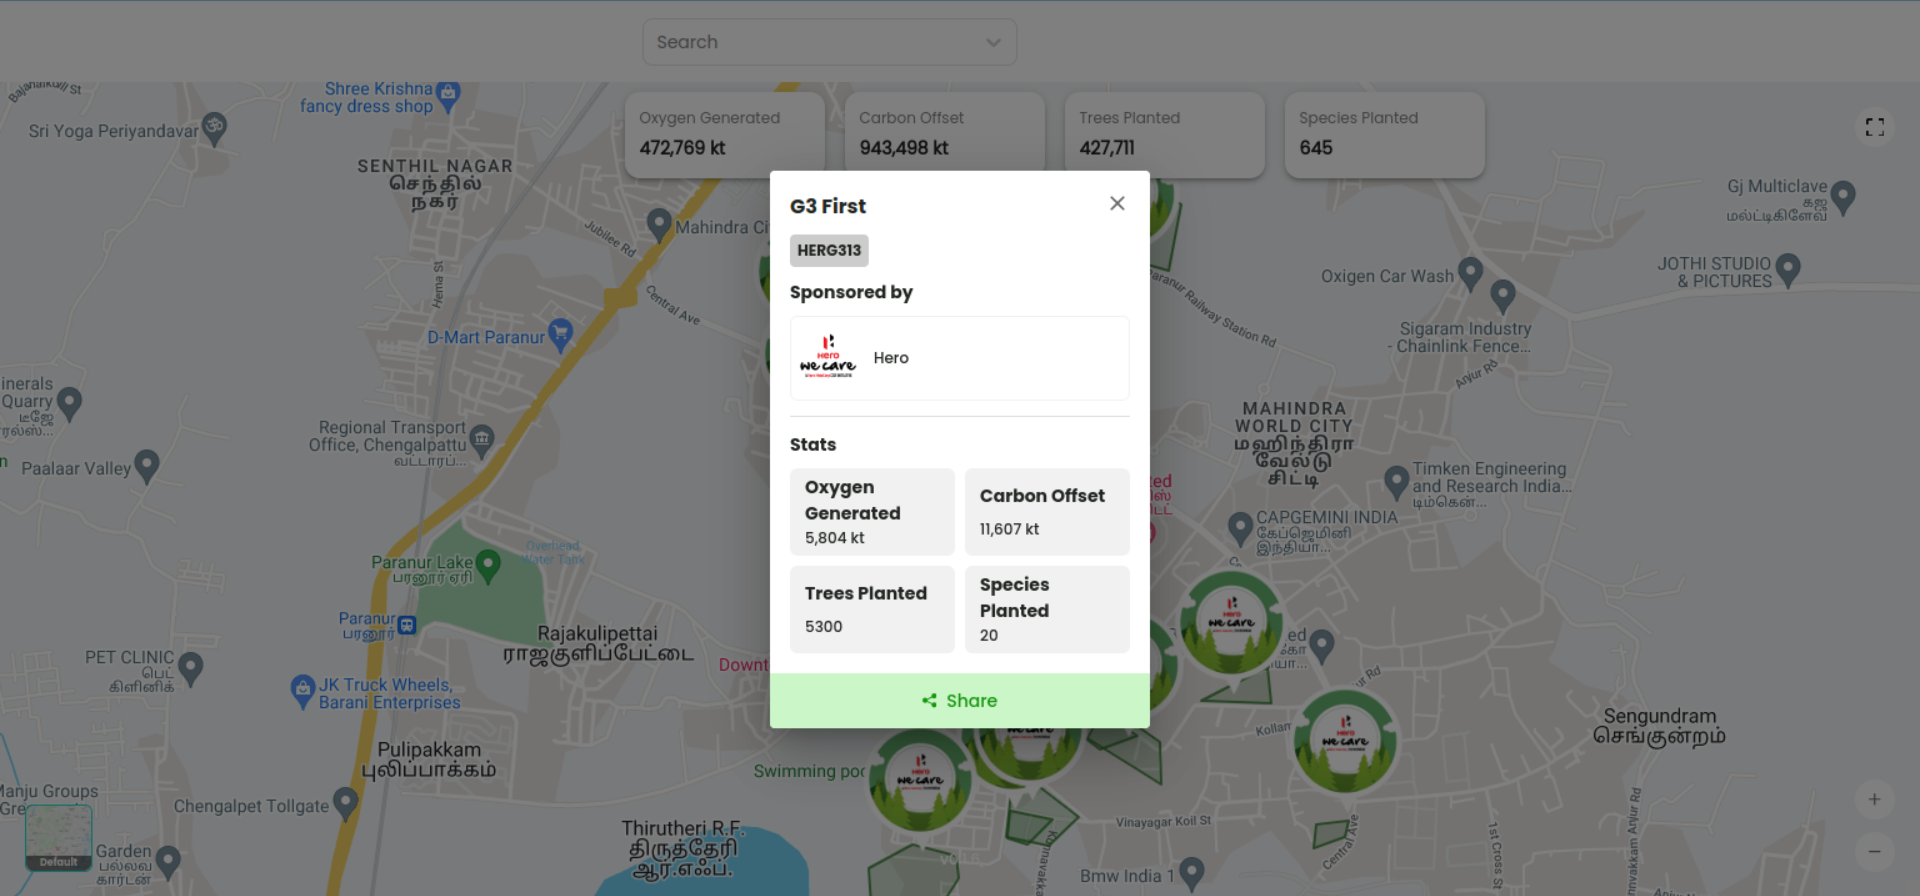Select the Species Planted summary card
This screenshot has width=1920, height=896.
tap(1383, 134)
